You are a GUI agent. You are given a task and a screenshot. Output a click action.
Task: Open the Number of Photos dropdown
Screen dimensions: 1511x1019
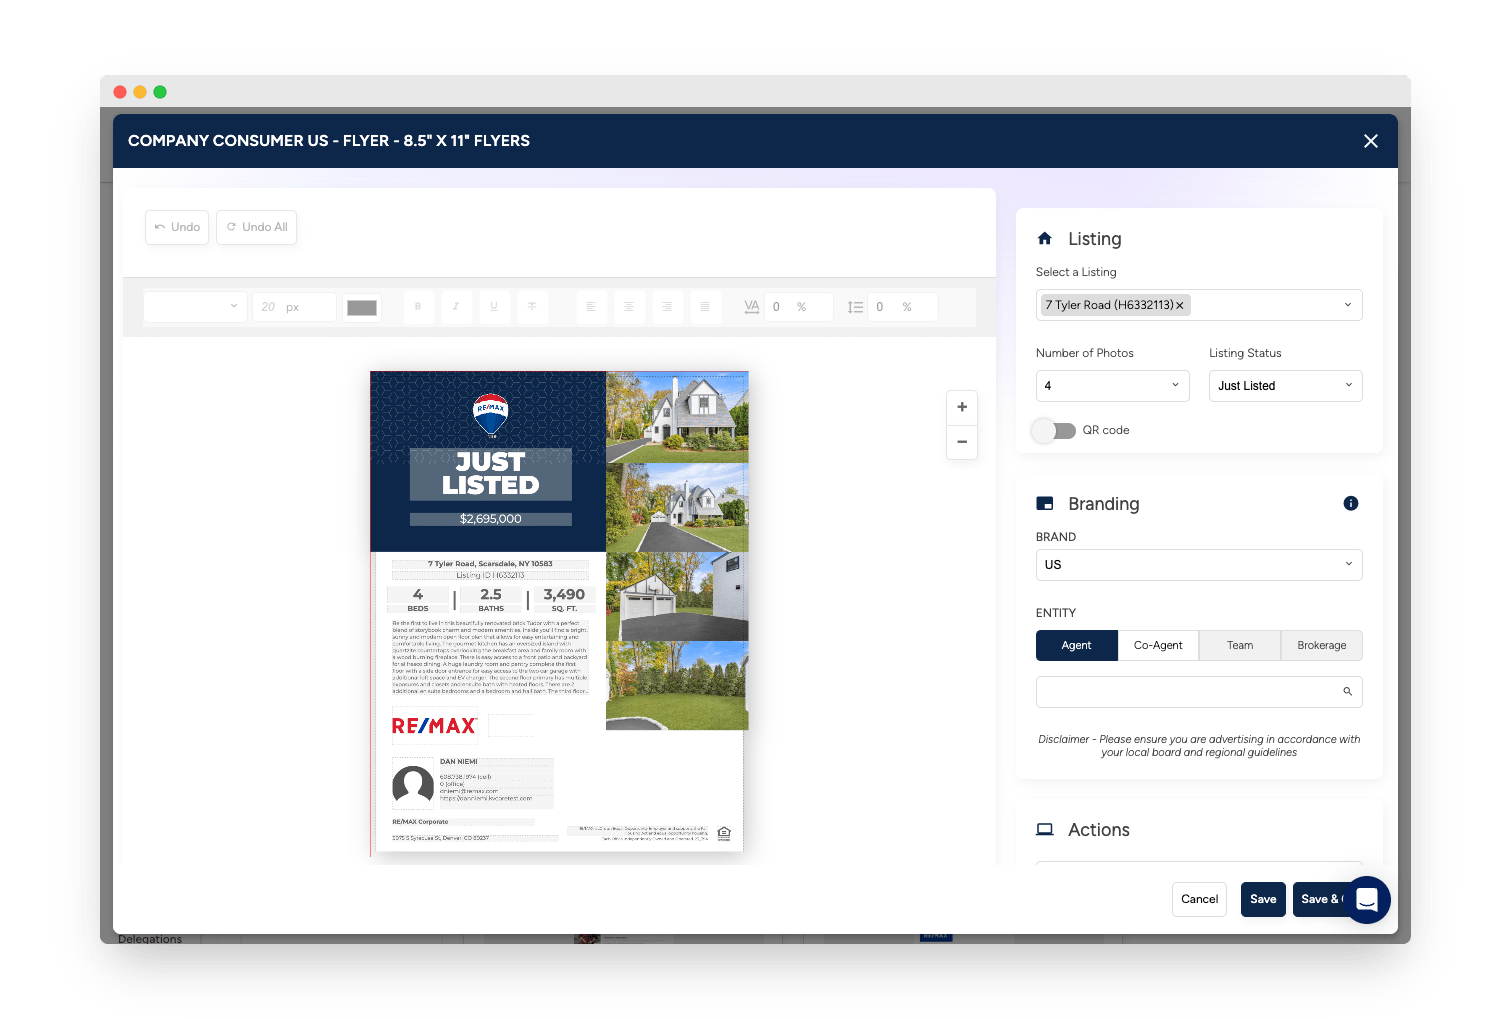pyautogui.click(x=1113, y=386)
